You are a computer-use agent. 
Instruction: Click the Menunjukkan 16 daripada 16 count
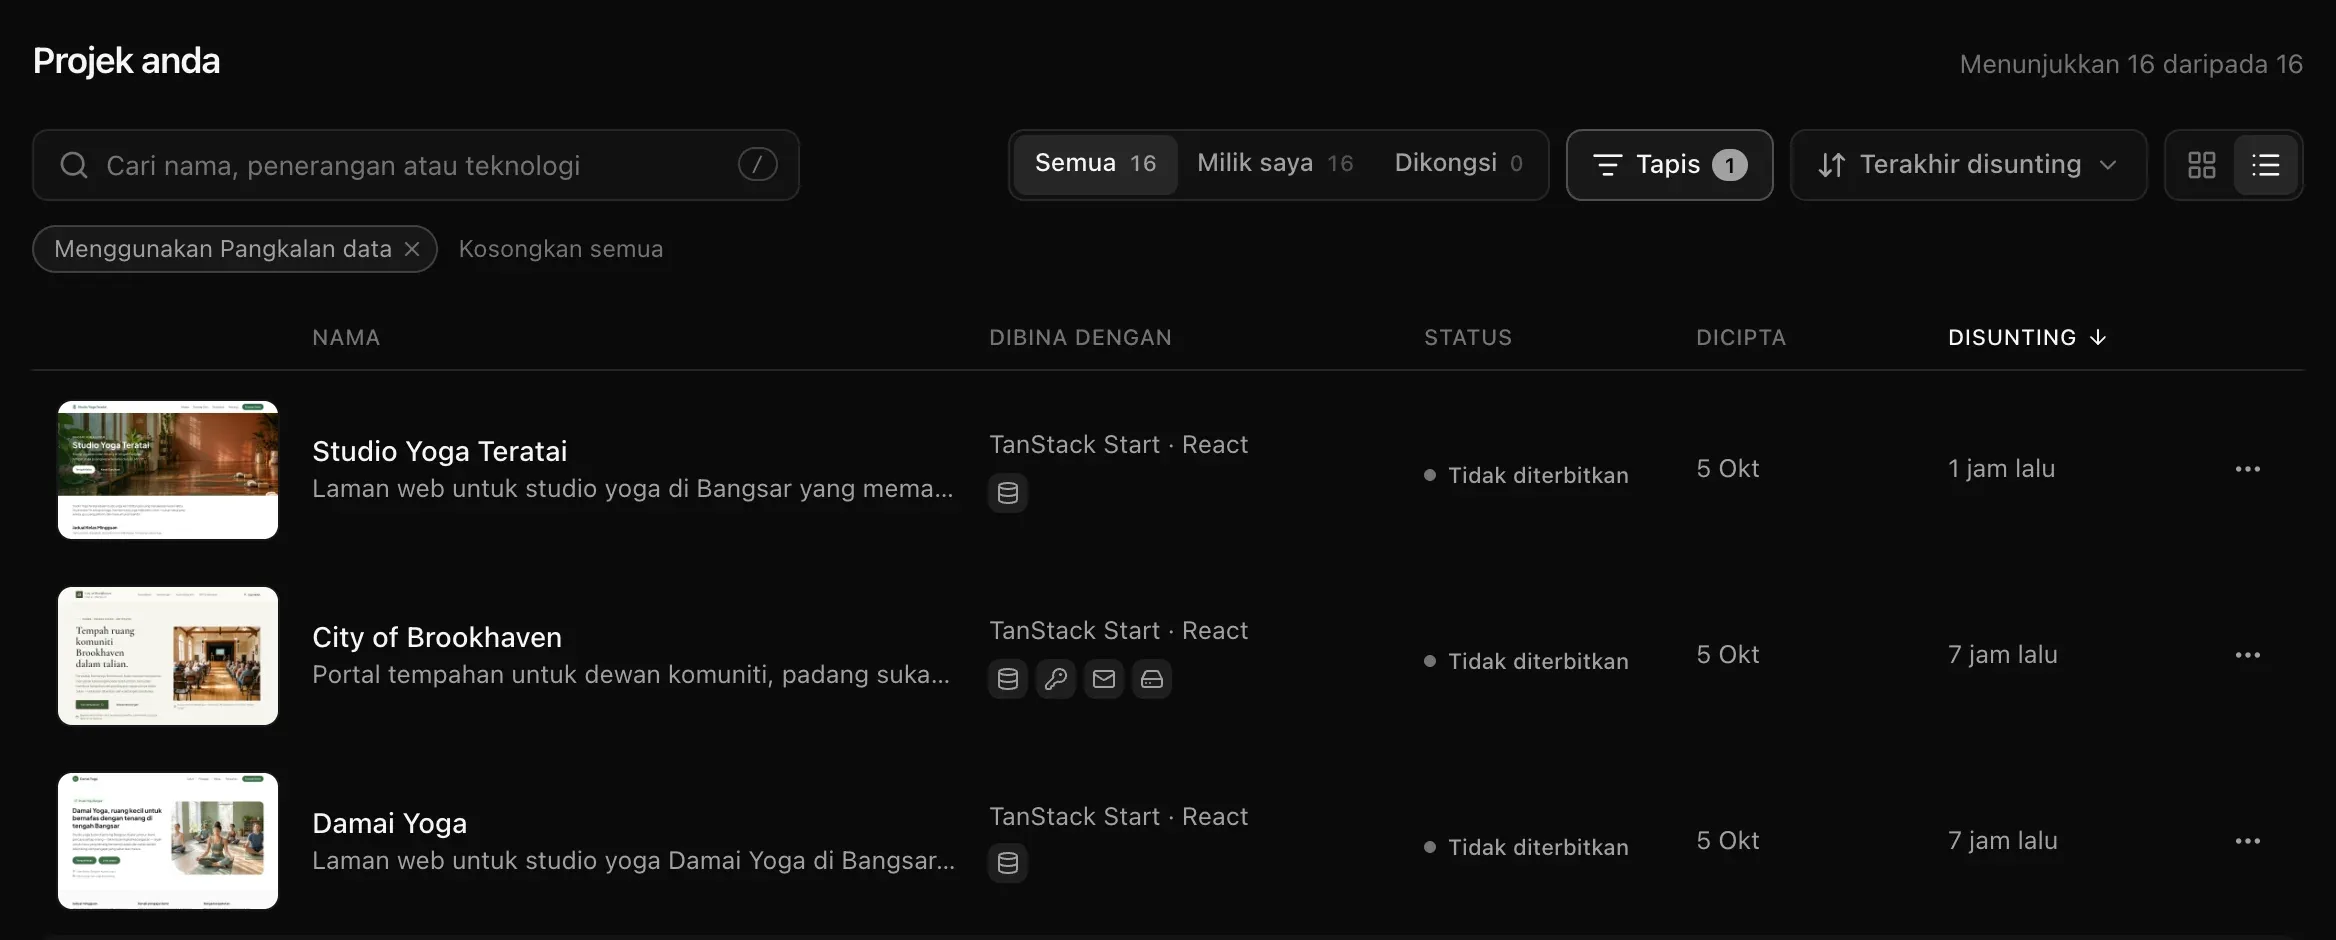click(2131, 64)
